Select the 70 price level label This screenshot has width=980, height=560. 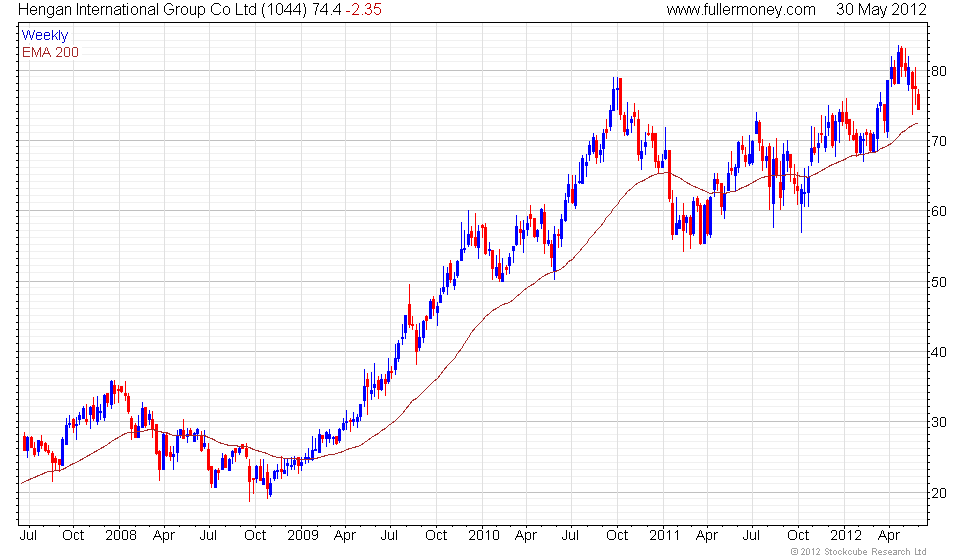[939, 141]
